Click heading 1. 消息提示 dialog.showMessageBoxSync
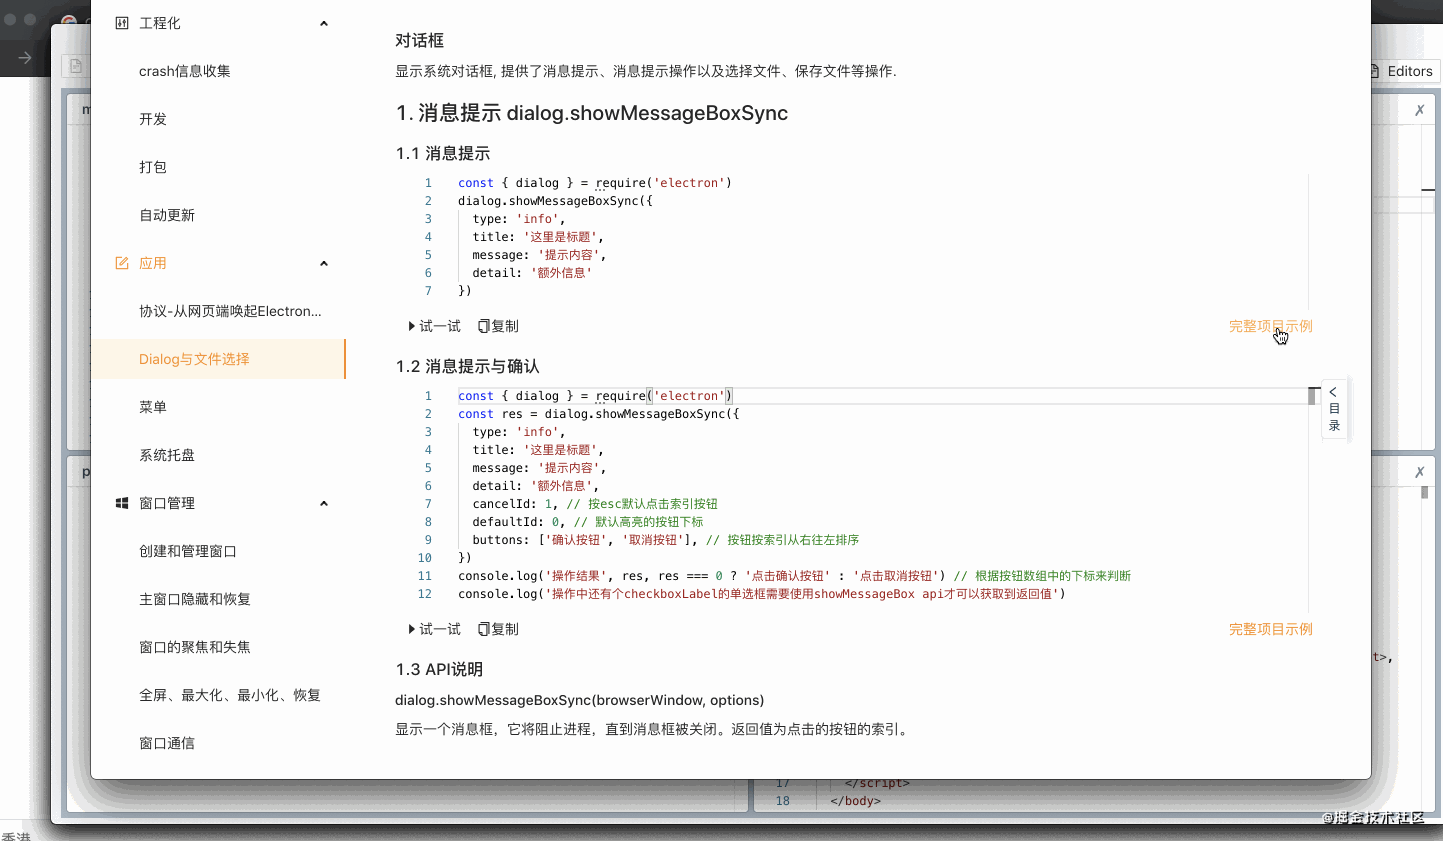 pyautogui.click(x=592, y=113)
